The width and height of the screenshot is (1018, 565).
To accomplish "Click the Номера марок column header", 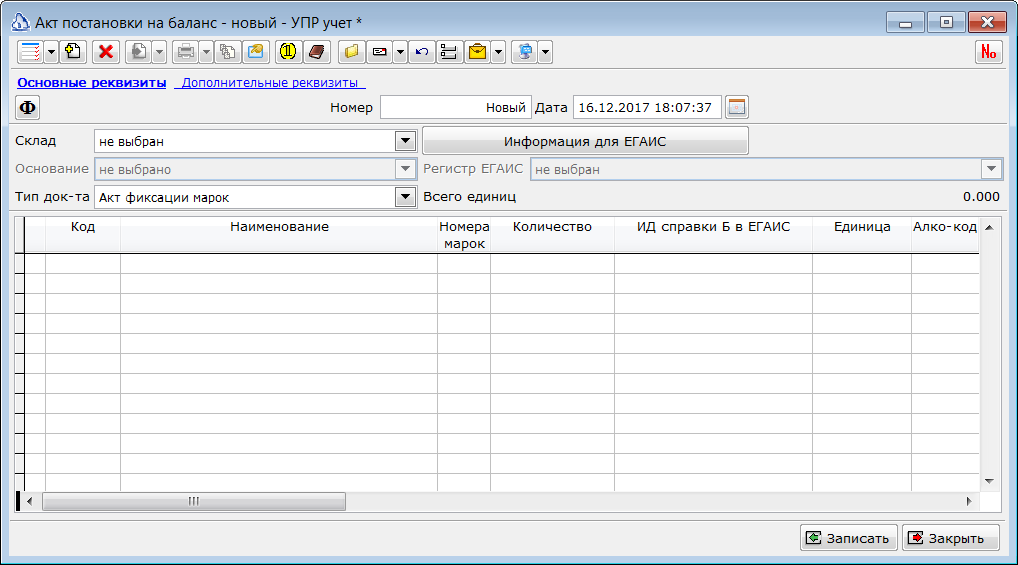I will pos(464,235).
